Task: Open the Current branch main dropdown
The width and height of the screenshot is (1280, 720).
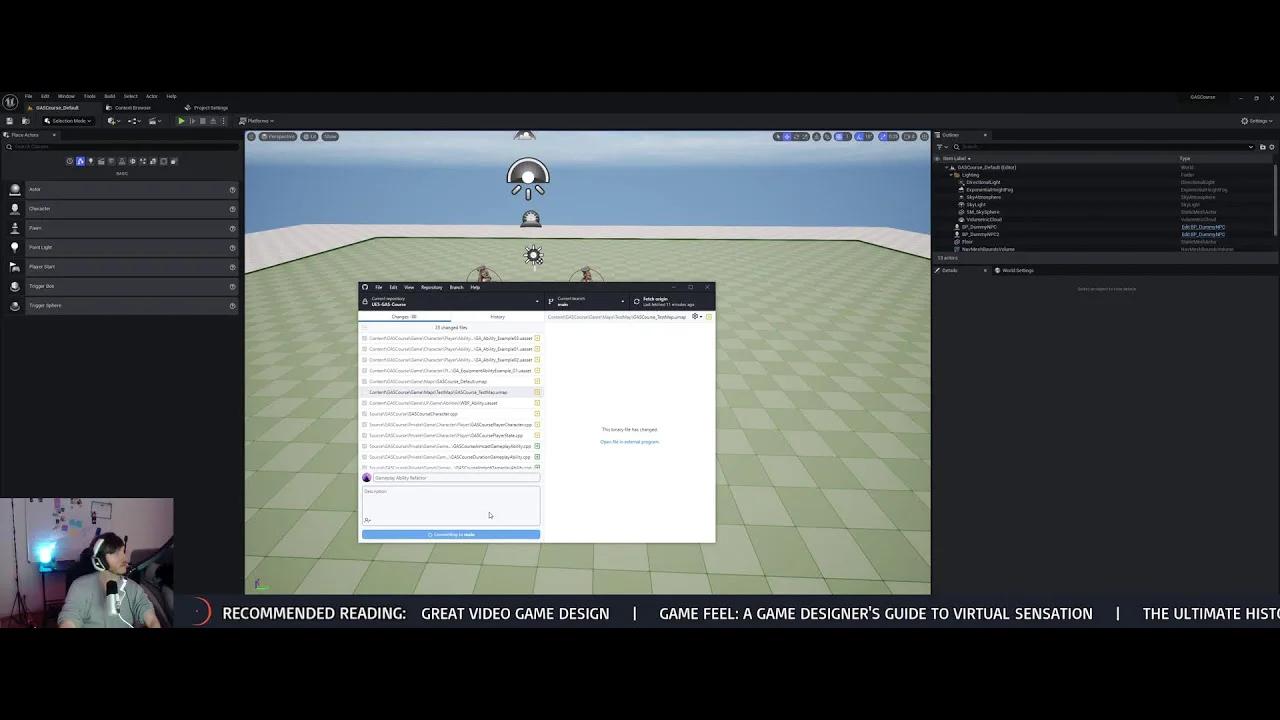Action: 586,301
